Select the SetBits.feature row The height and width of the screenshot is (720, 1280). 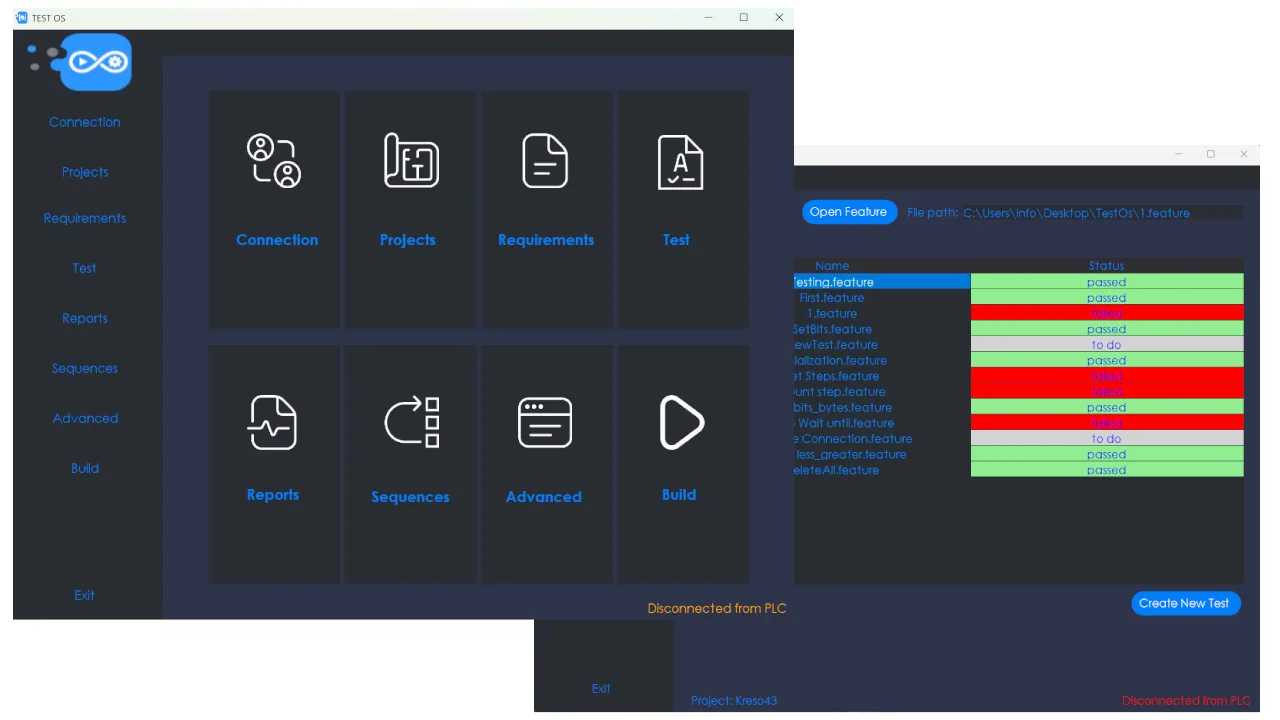(882, 329)
